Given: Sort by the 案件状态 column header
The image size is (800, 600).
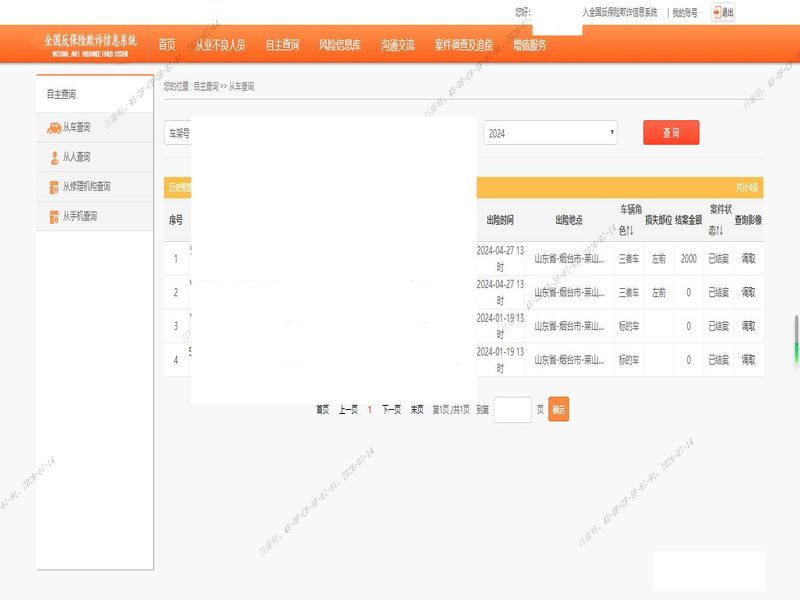Looking at the screenshot, I should coord(719,220).
